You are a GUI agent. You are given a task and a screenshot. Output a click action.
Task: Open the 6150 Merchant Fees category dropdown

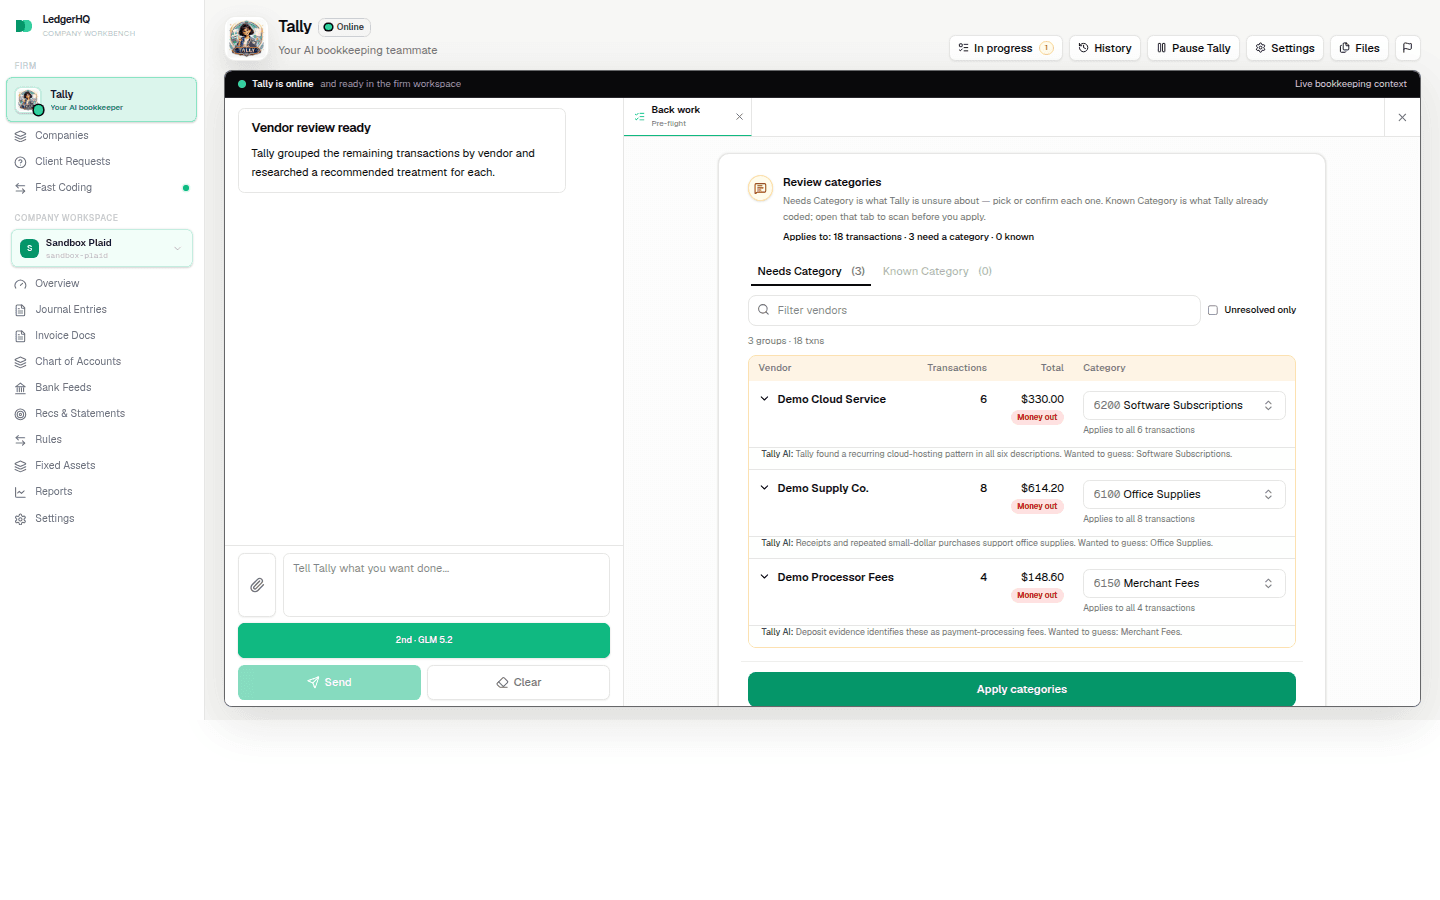(x=1184, y=584)
